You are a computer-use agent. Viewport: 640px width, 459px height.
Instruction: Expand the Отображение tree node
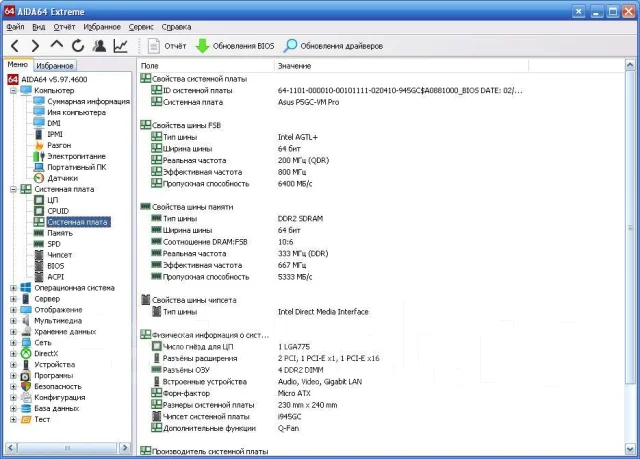point(13,310)
